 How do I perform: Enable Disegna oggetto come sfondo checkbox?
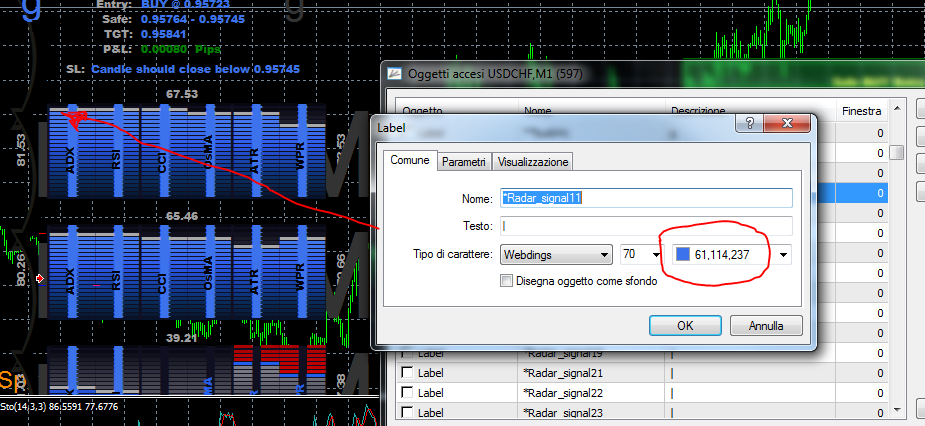506,281
